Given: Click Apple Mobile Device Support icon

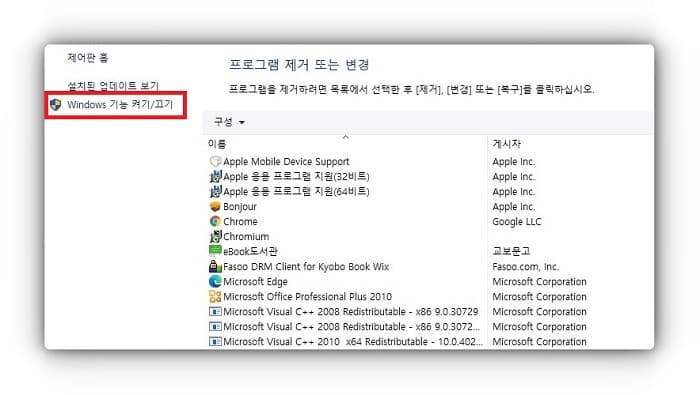Looking at the screenshot, I should click(215, 161).
